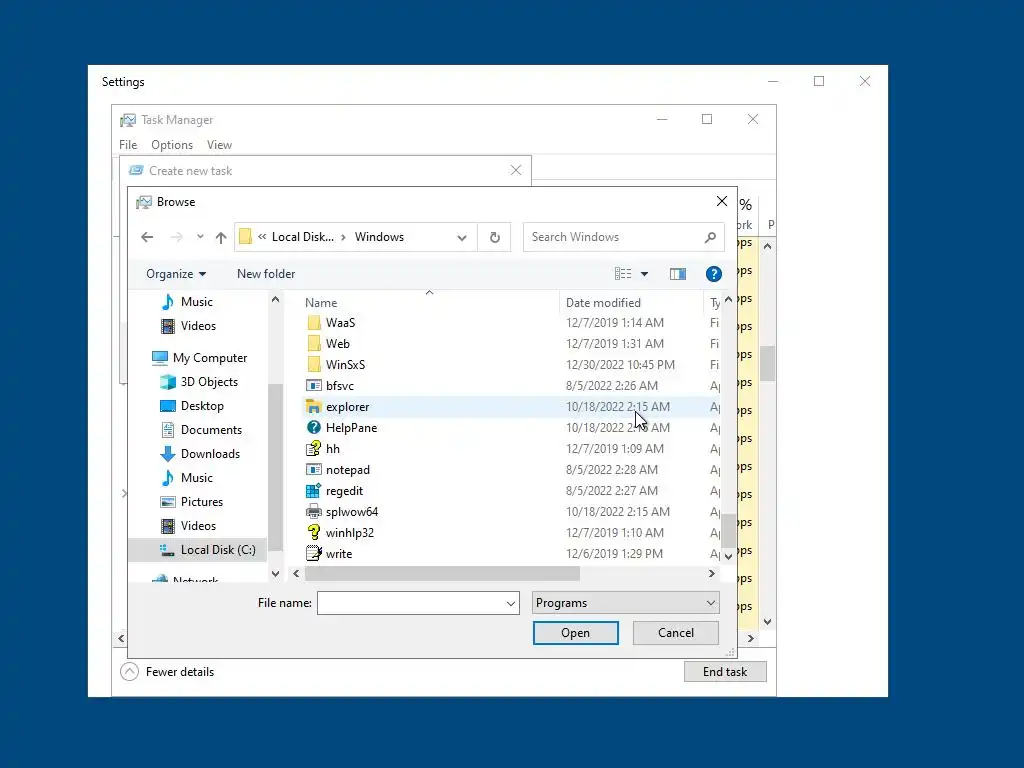Click End task in Task Manager

coord(725,671)
